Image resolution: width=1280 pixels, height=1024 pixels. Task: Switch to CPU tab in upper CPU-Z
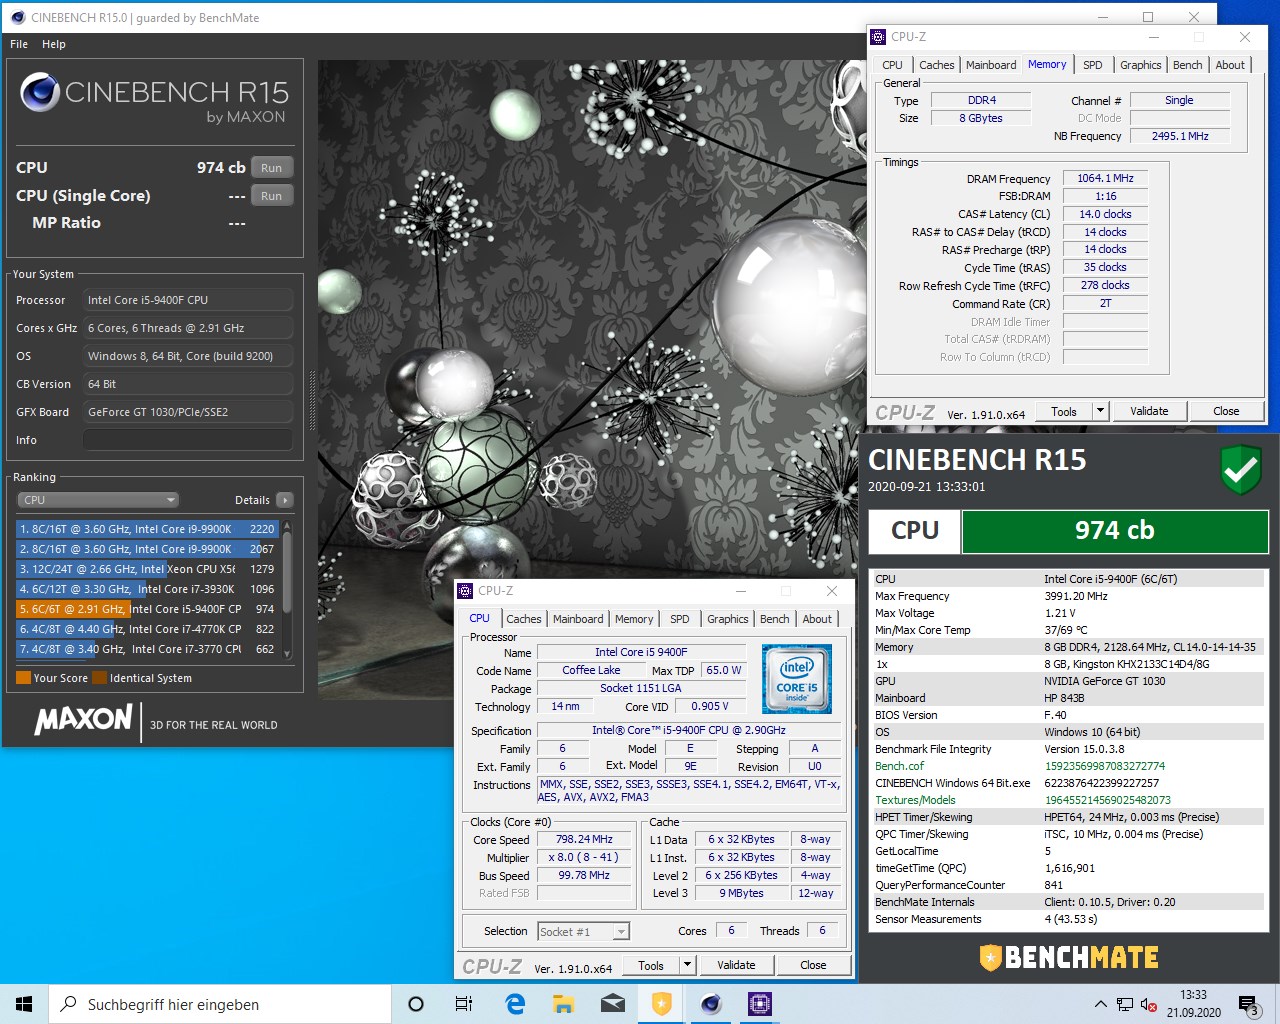coord(892,65)
